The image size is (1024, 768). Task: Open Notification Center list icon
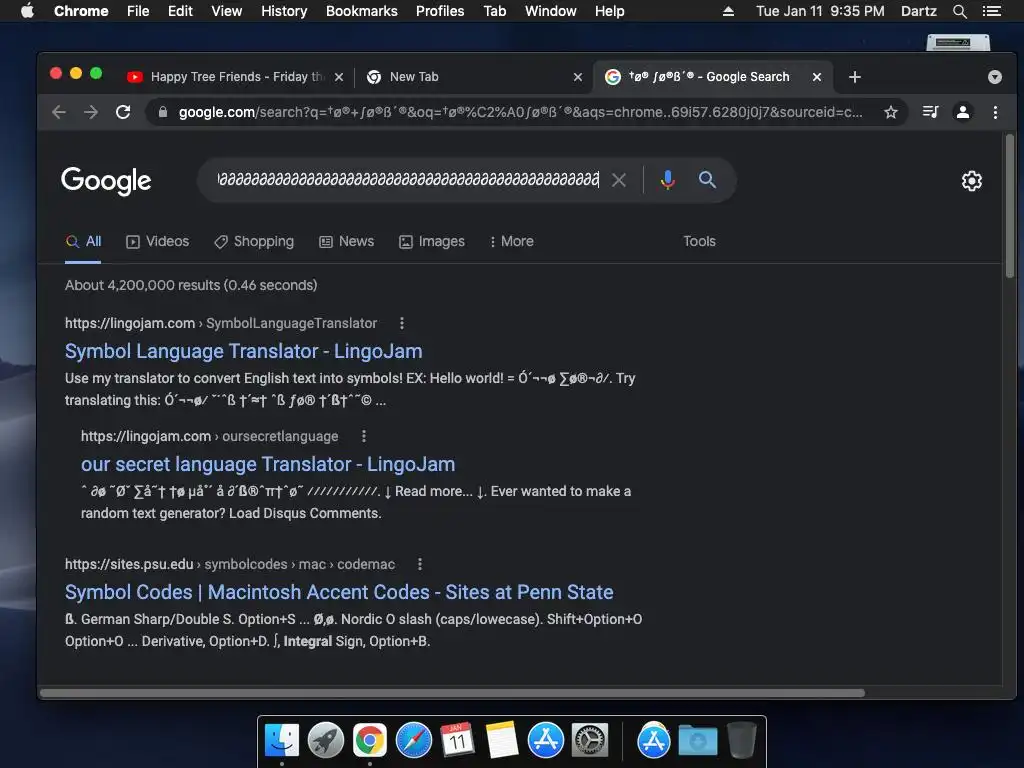[991, 11]
